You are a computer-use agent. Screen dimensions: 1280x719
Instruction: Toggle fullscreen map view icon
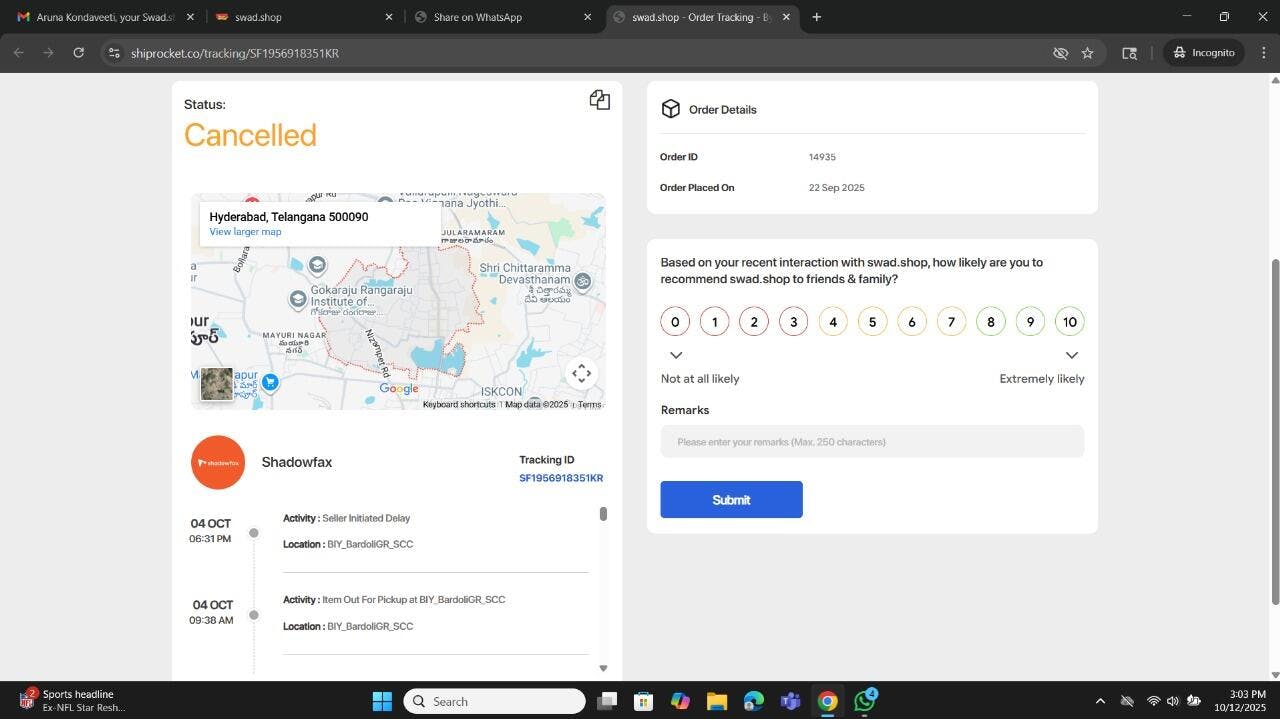pyautogui.click(x=582, y=373)
